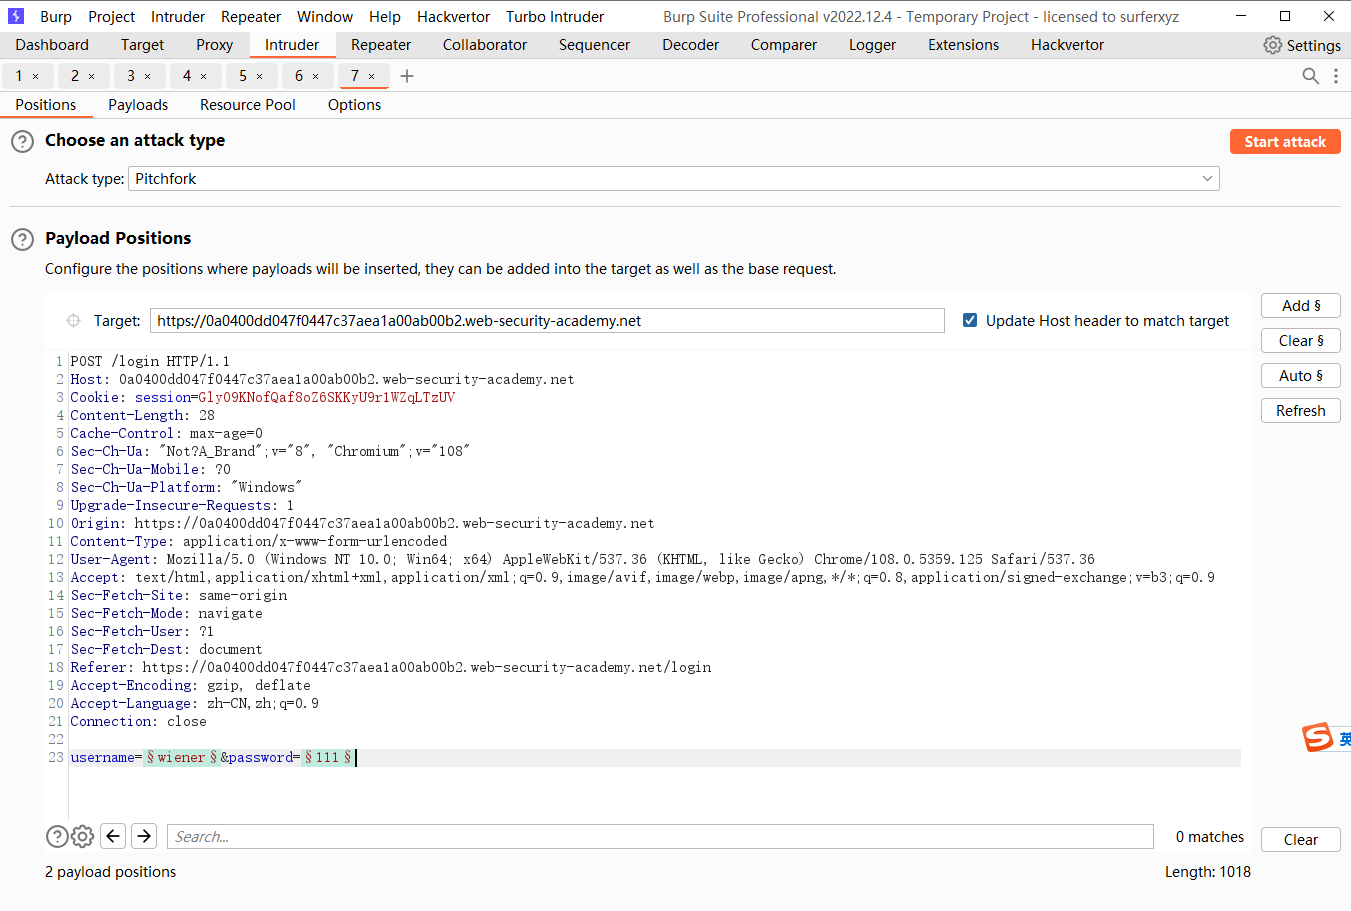Click the search magnifier icon in the tab bar

click(x=1310, y=76)
